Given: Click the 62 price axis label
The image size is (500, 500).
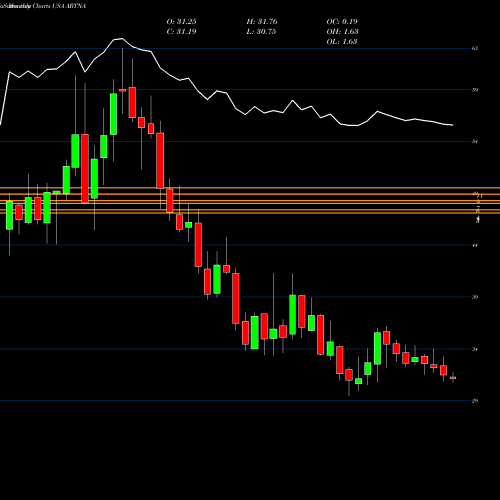Looking at the screenshot, I should coord(475,48).
